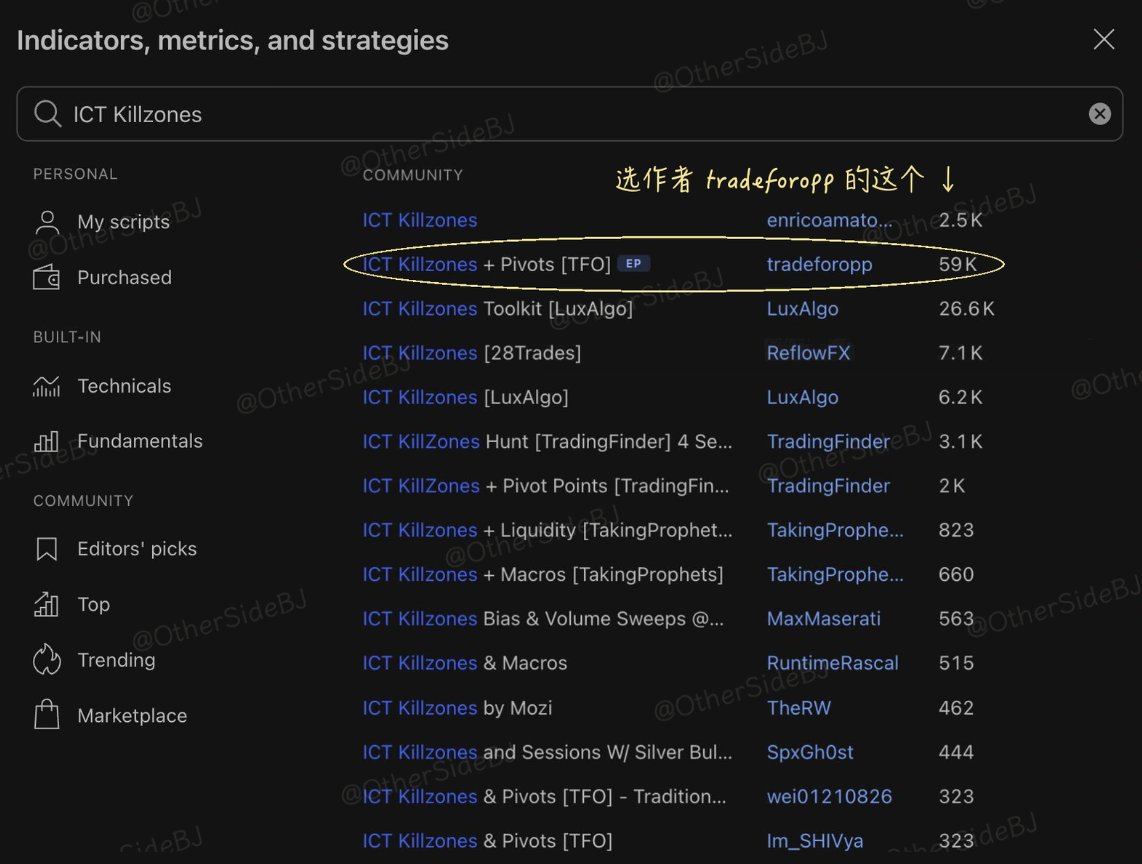1142x864 pixels.
Task: Open author tradeforopp profile
Action: coord(819,264)
